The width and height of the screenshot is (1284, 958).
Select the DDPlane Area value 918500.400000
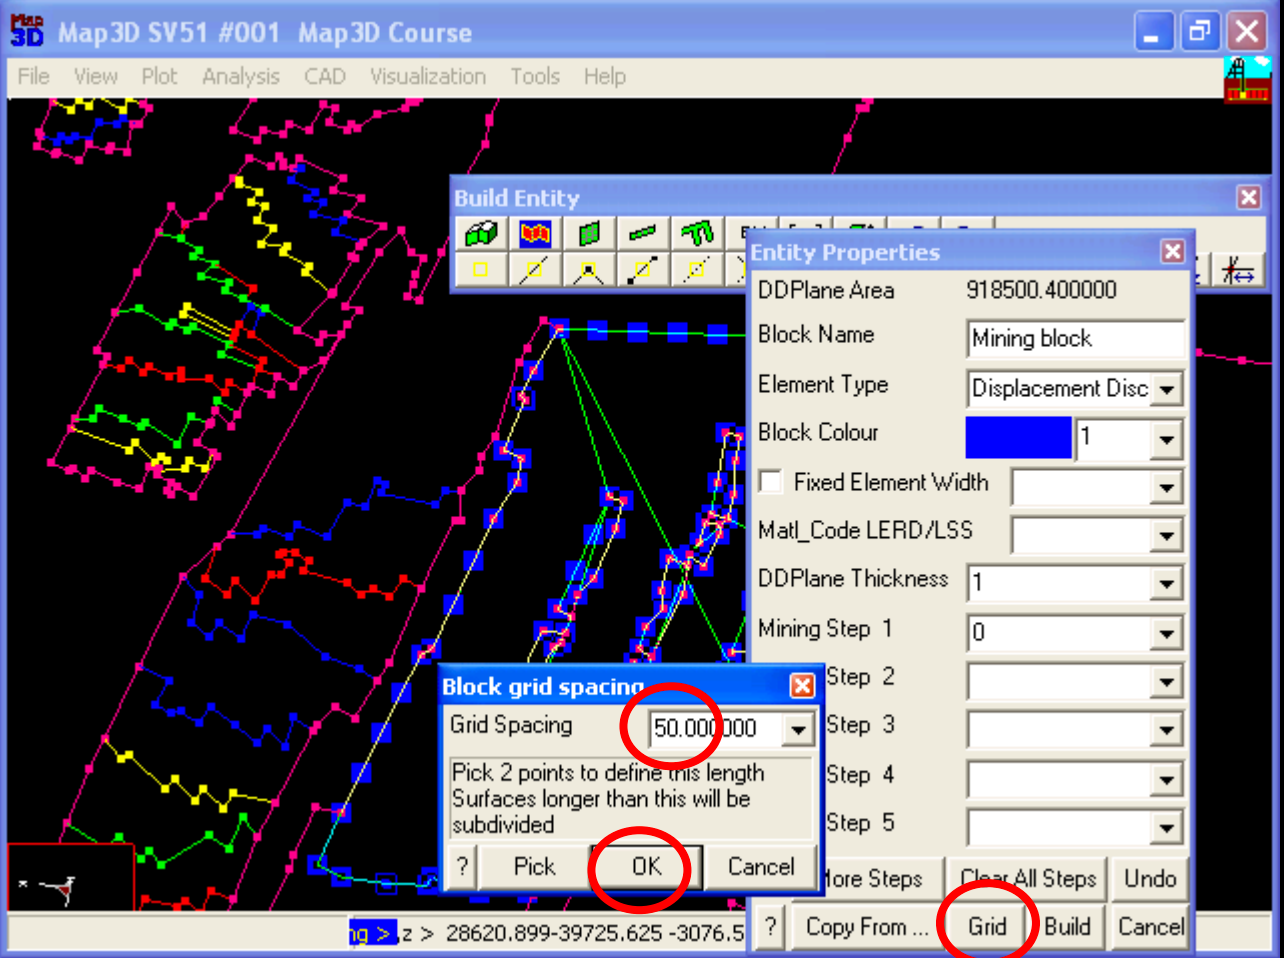[x=1041, y=291]
